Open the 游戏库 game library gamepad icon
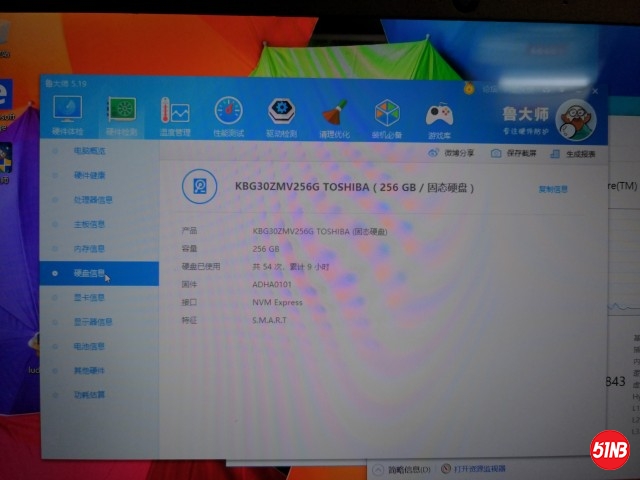Screen dimensions: 640x480 pos(439,115)
